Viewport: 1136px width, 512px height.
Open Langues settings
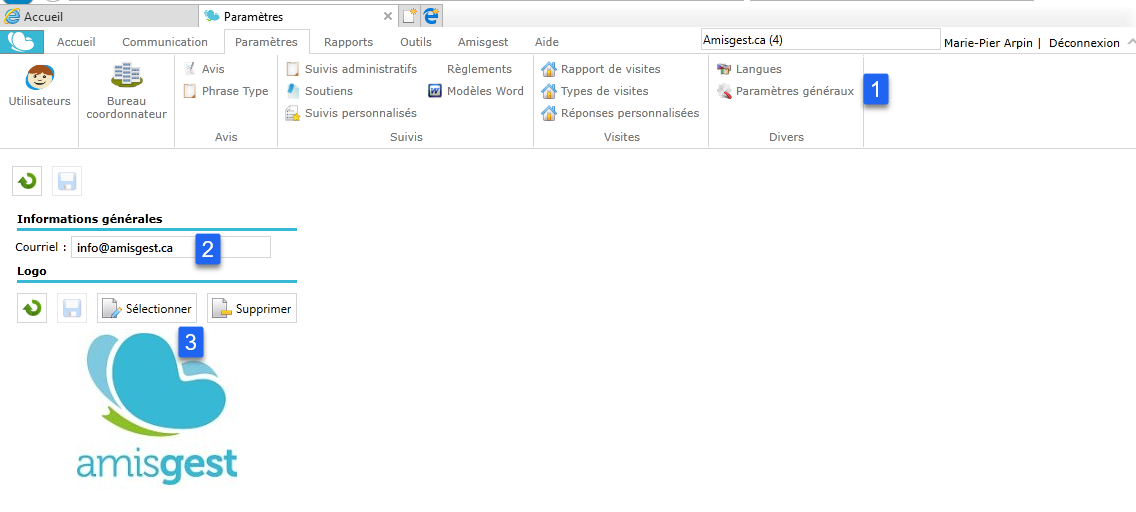749,70
